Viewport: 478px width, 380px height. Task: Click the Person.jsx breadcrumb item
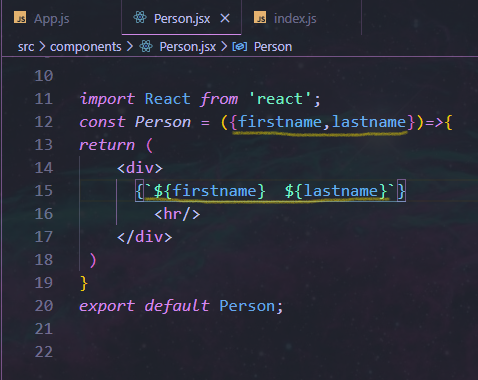(188, 47)
